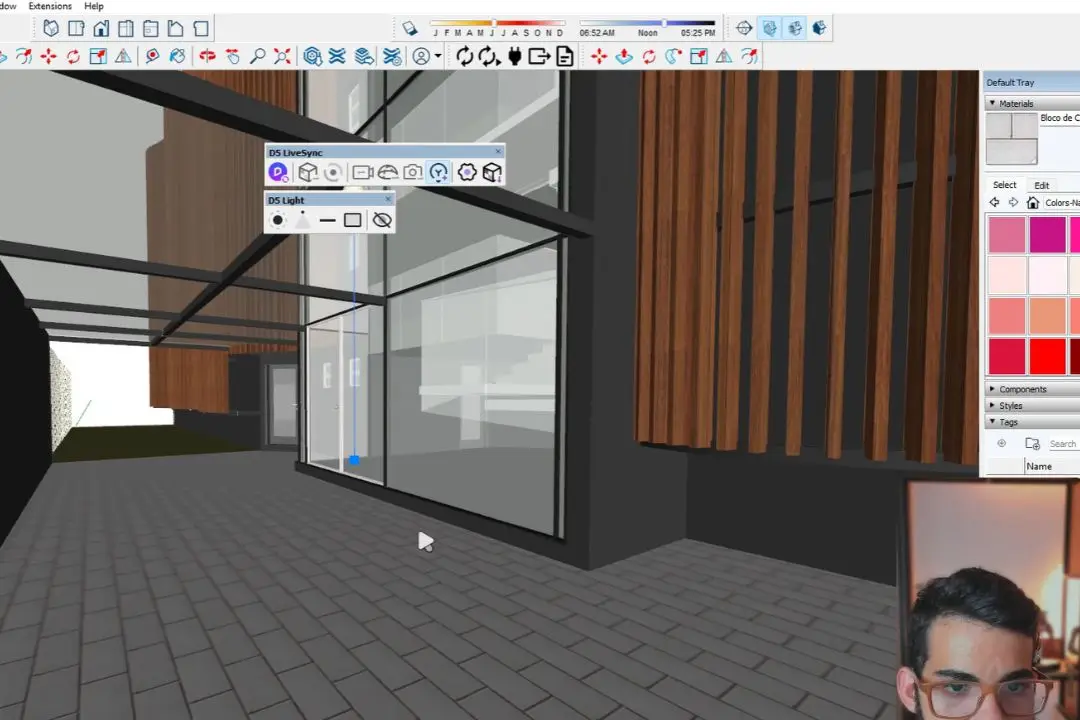Click the black document icon

tap(565, 56)
